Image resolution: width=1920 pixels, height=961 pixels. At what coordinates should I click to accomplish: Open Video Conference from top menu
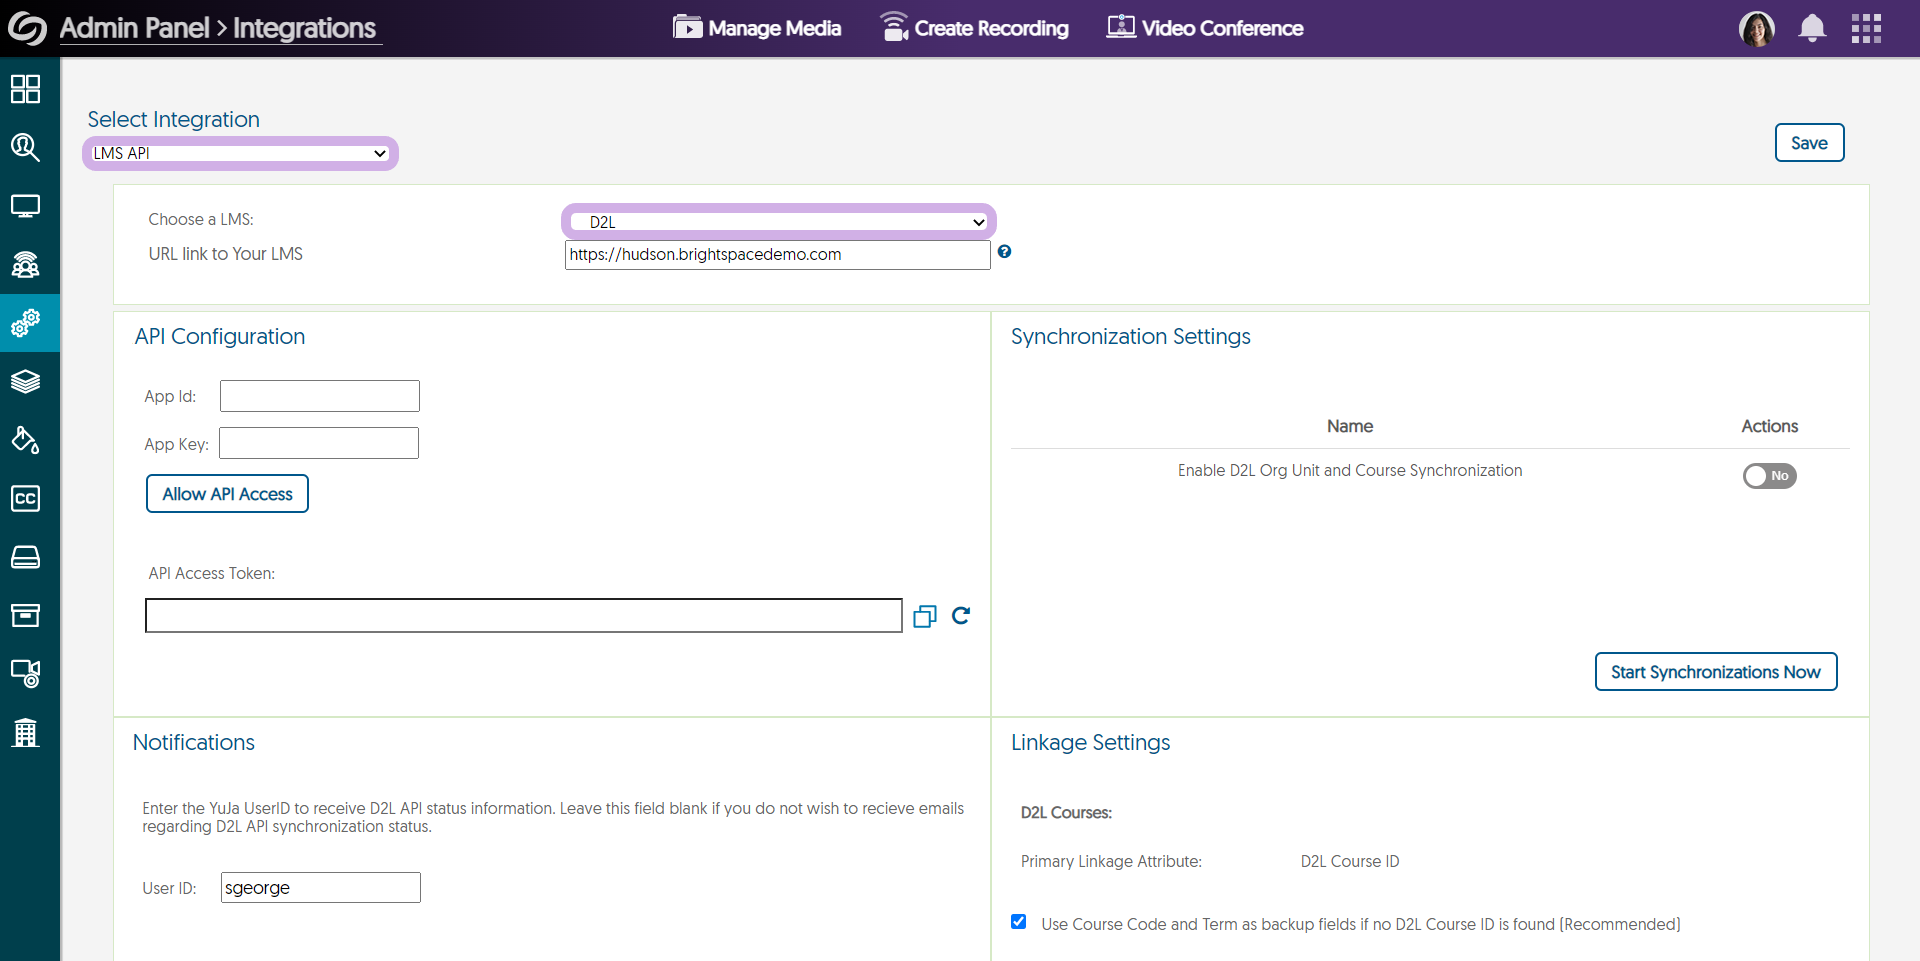click(x=1205, y=28)
